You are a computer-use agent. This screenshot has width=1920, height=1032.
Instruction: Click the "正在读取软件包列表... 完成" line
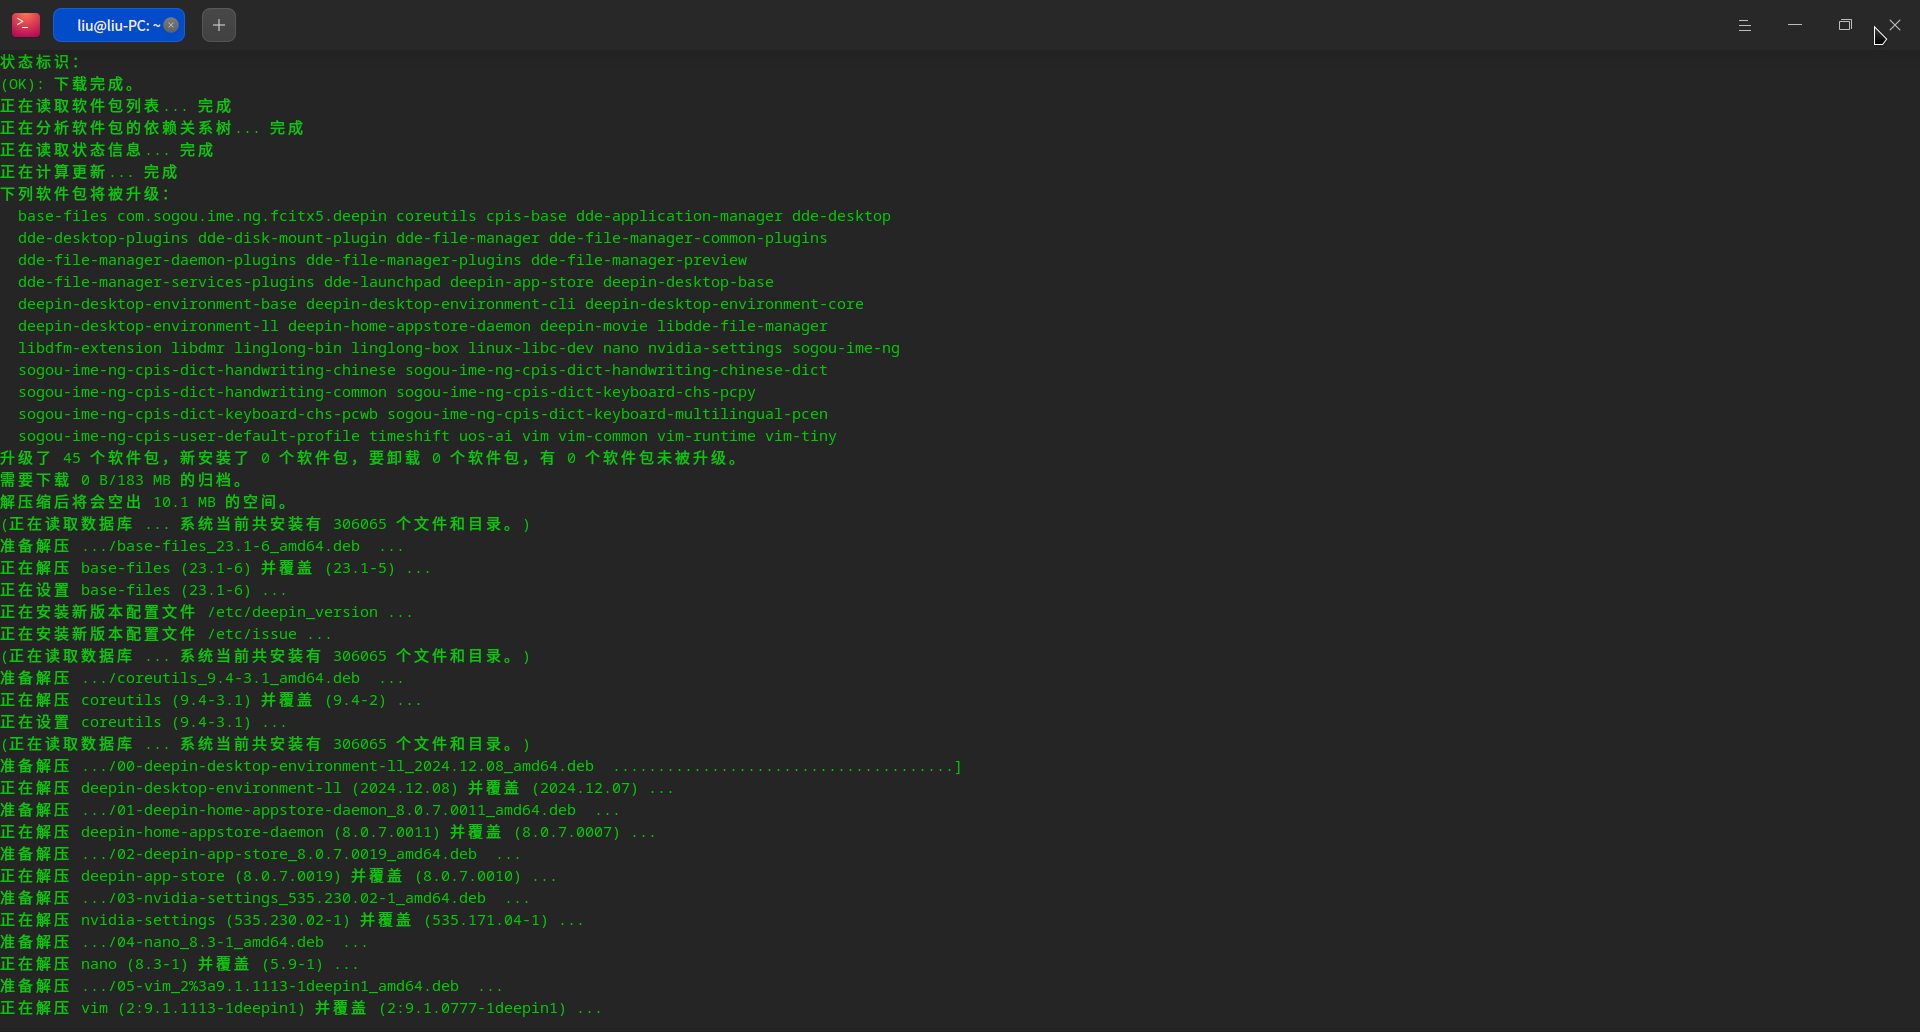coord(116,106)
